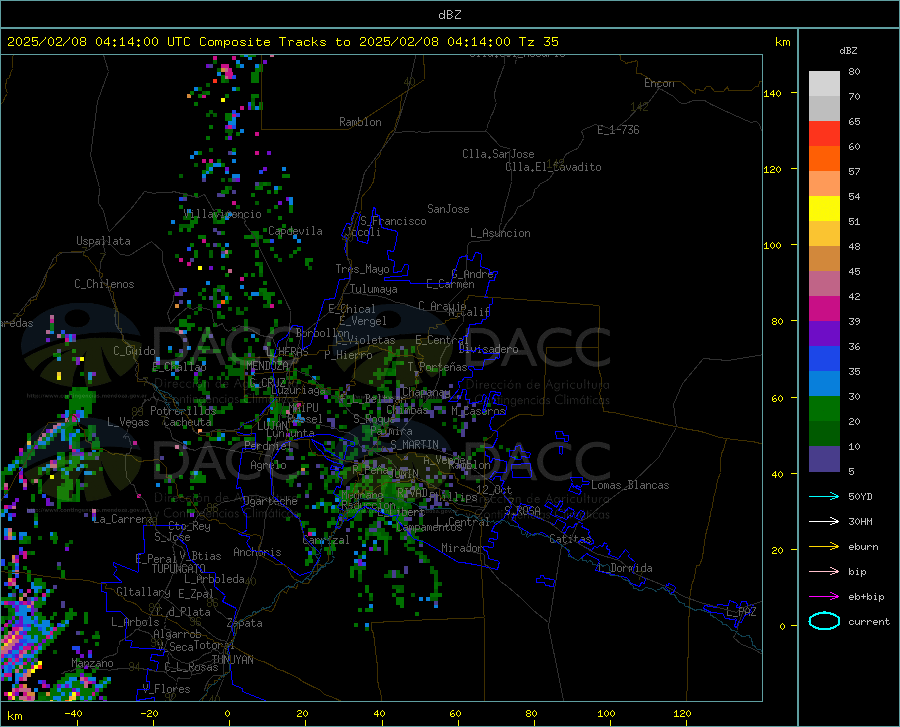
Task: Click the L_PAZ label on map
Action: click(x=741, y=612)
